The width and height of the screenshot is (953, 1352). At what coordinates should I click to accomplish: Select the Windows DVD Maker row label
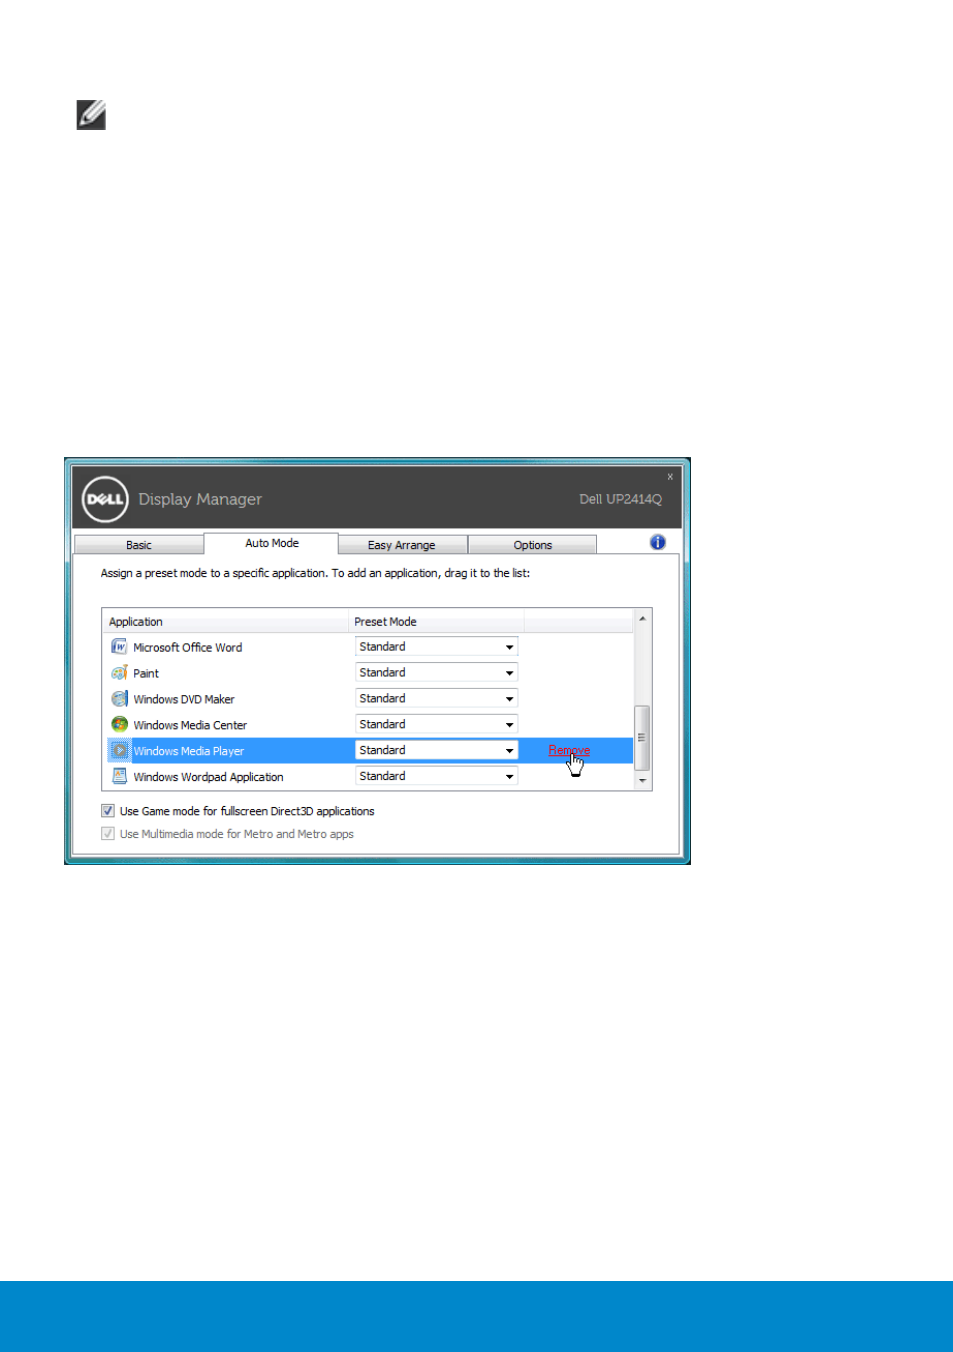(x=184, y=700)
